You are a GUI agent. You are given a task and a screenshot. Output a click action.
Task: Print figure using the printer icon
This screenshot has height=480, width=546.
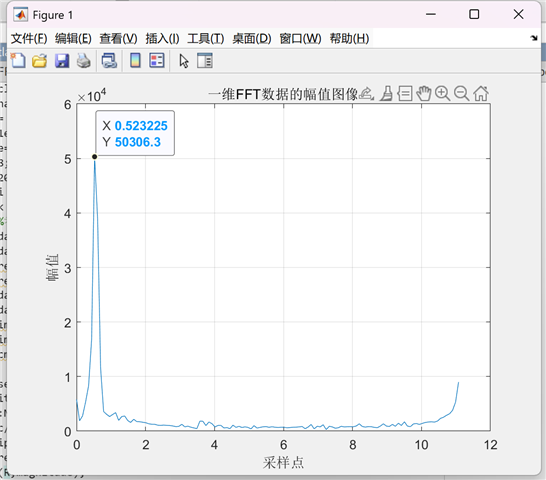coord(84,61)
